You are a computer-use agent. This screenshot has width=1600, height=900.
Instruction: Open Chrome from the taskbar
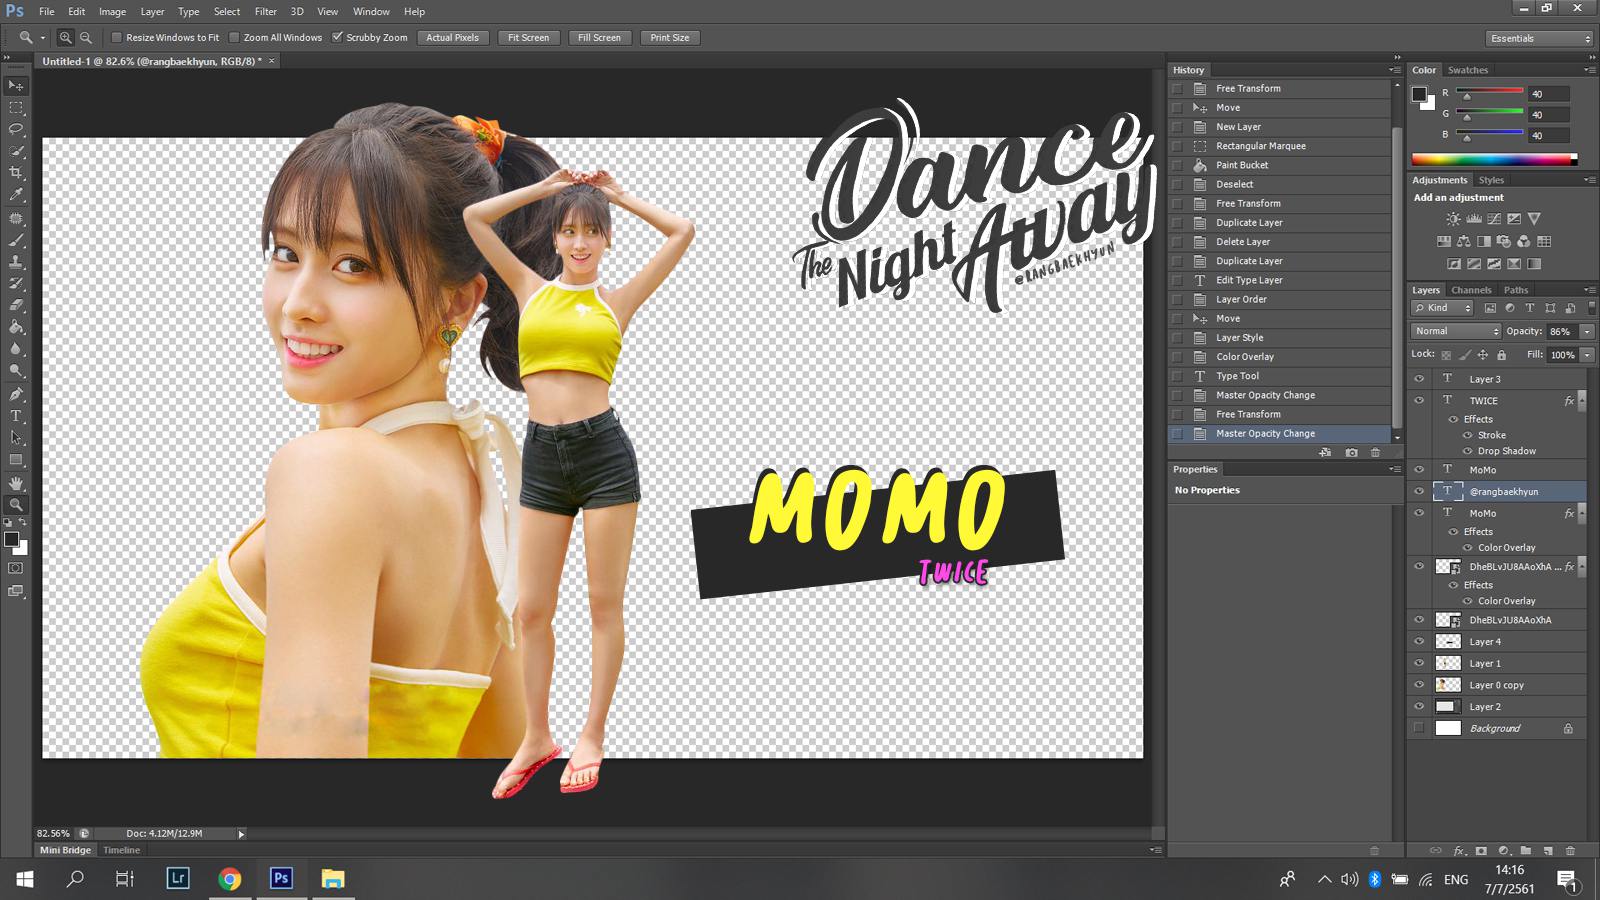click(x=230, y=879)
